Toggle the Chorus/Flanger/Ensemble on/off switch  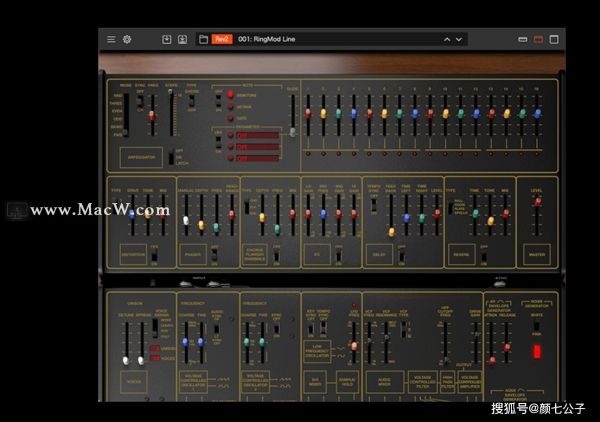(x=276, y=256)
